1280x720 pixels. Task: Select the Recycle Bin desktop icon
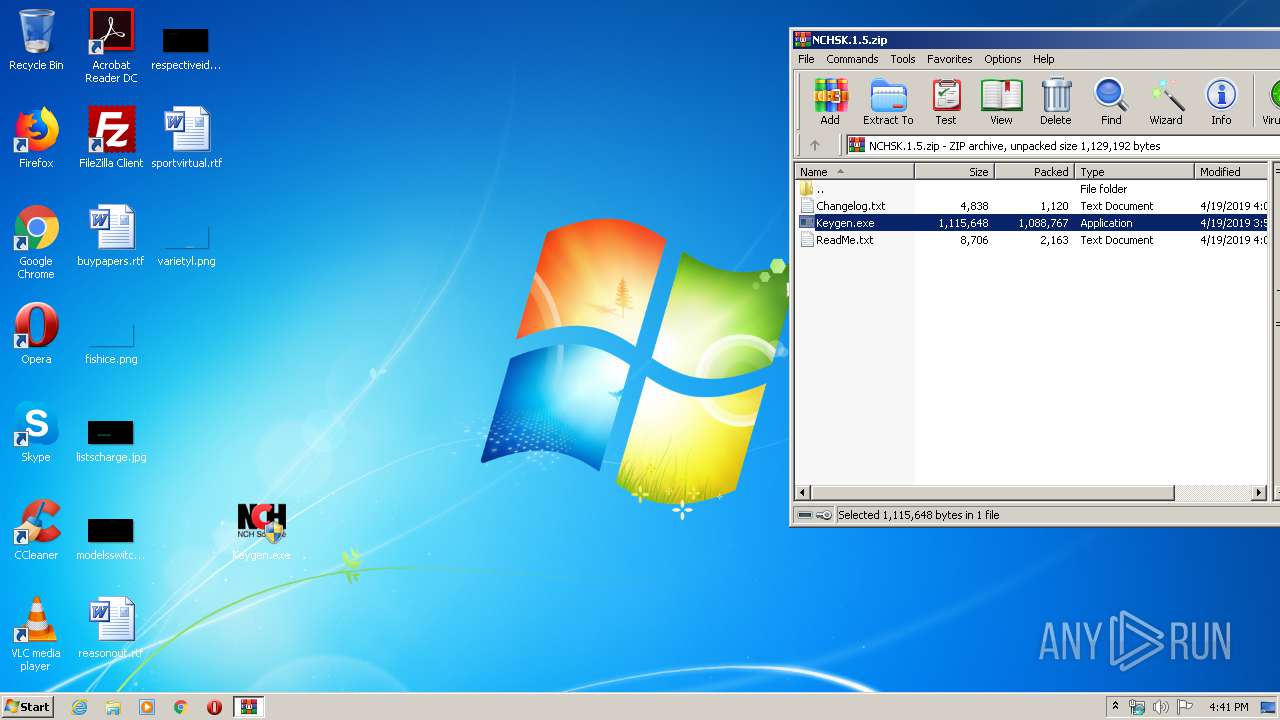tap(36, 40)
